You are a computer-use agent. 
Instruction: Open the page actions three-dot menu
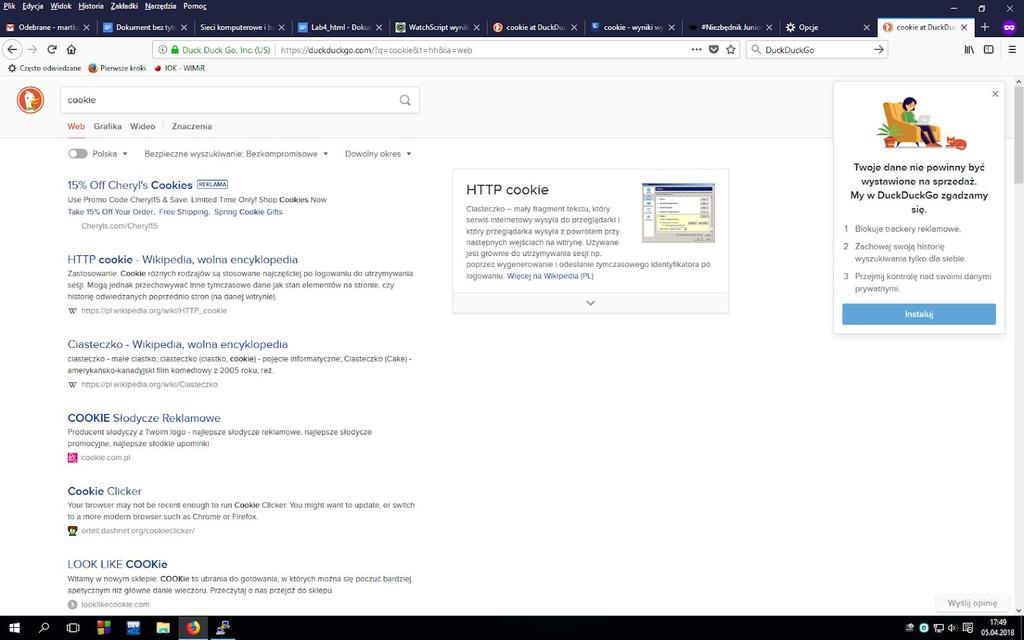pyautogui.click(x=696, y=50)
